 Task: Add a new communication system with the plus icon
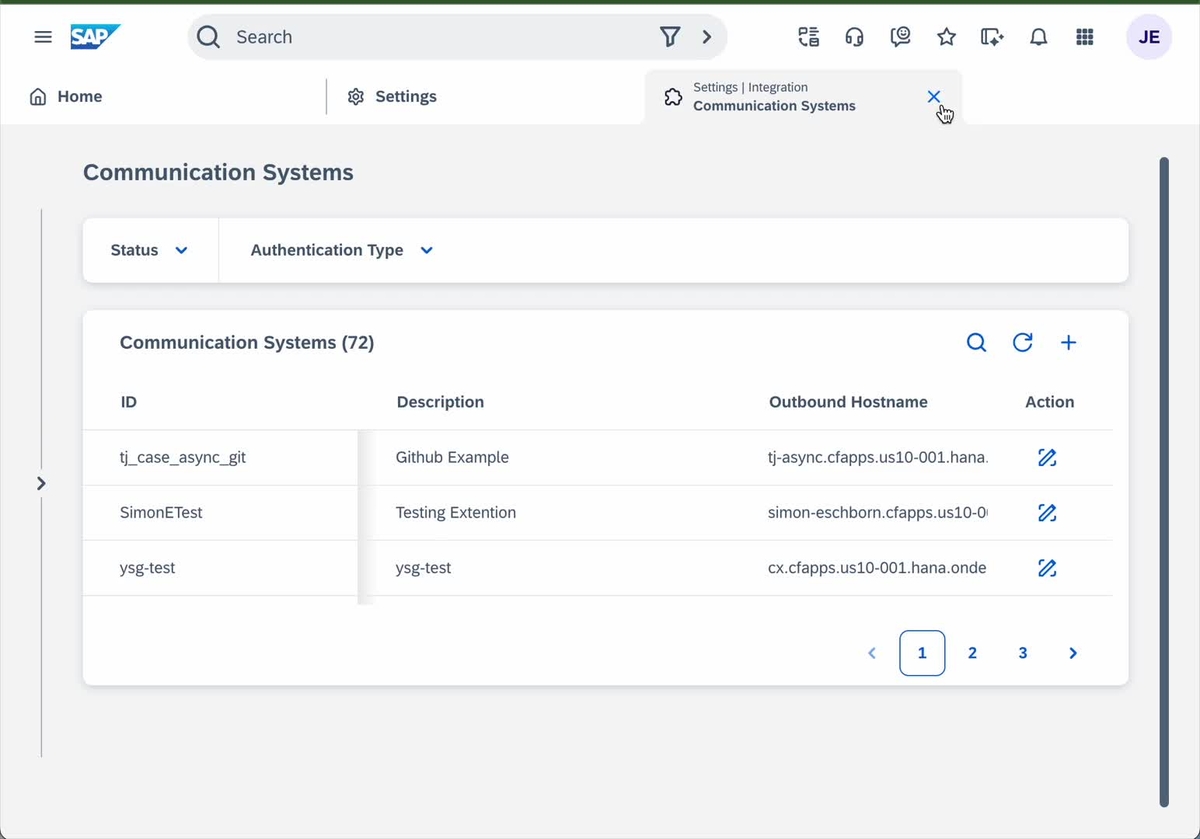point(1068,342)
